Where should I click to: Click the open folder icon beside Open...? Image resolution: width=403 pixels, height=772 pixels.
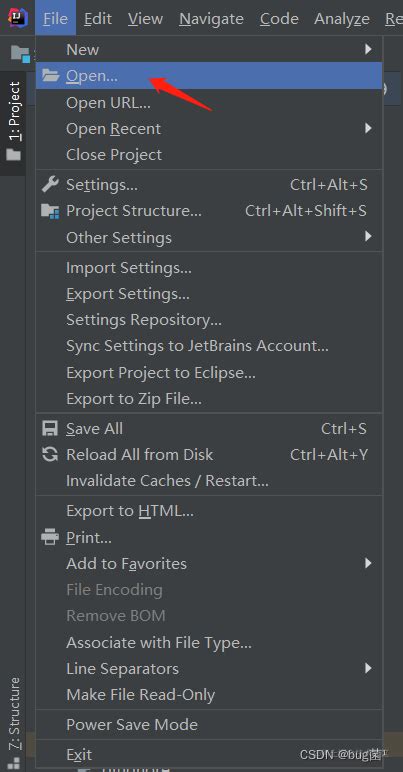click(51, 75)
